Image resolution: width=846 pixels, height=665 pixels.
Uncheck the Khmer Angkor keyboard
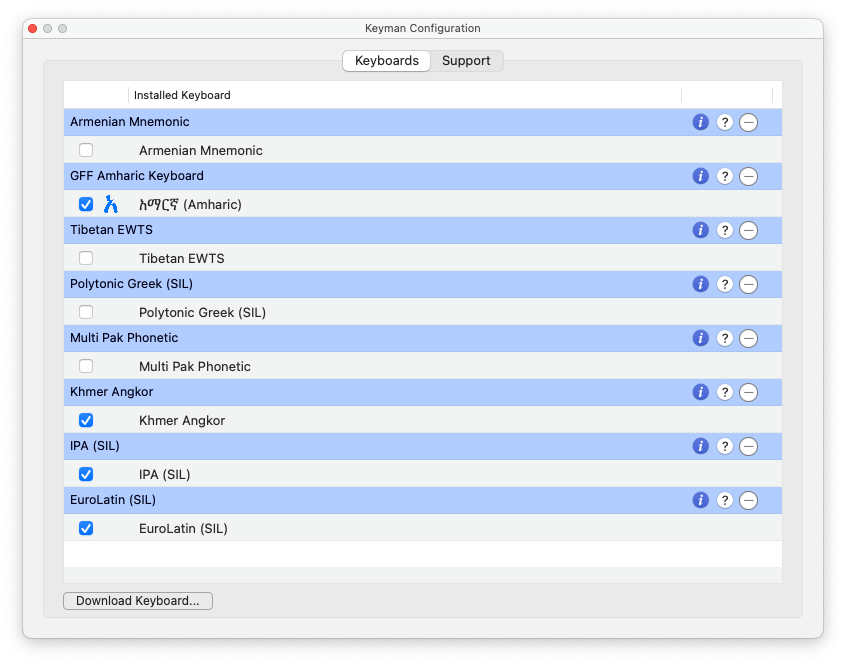pyautogui.click(x=86, y=420)
